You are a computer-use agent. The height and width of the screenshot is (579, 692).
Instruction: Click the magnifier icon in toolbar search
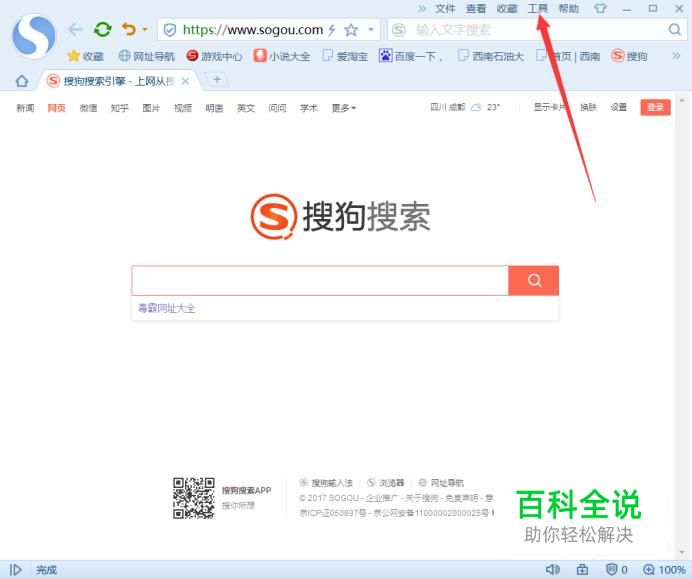click(674, 30)
